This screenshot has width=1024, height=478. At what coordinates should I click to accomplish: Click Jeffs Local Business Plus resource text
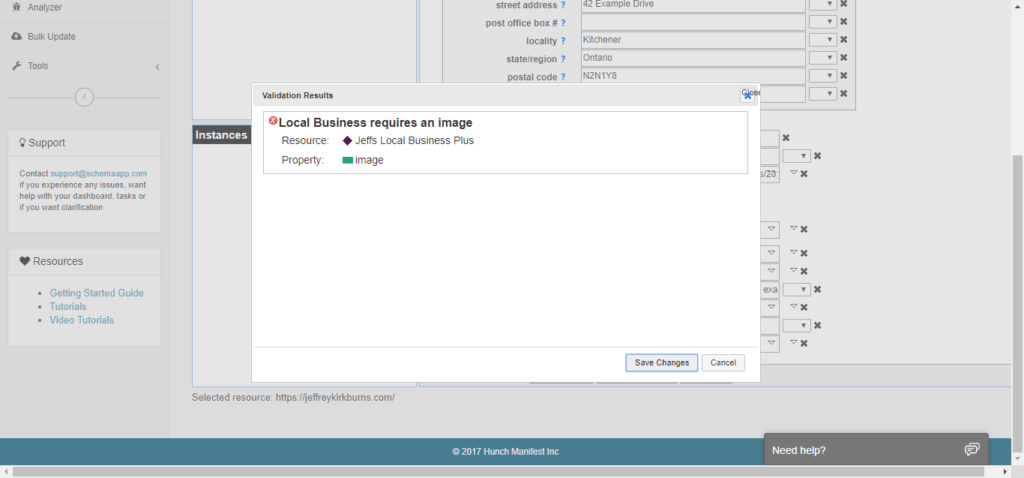point(415,140)
